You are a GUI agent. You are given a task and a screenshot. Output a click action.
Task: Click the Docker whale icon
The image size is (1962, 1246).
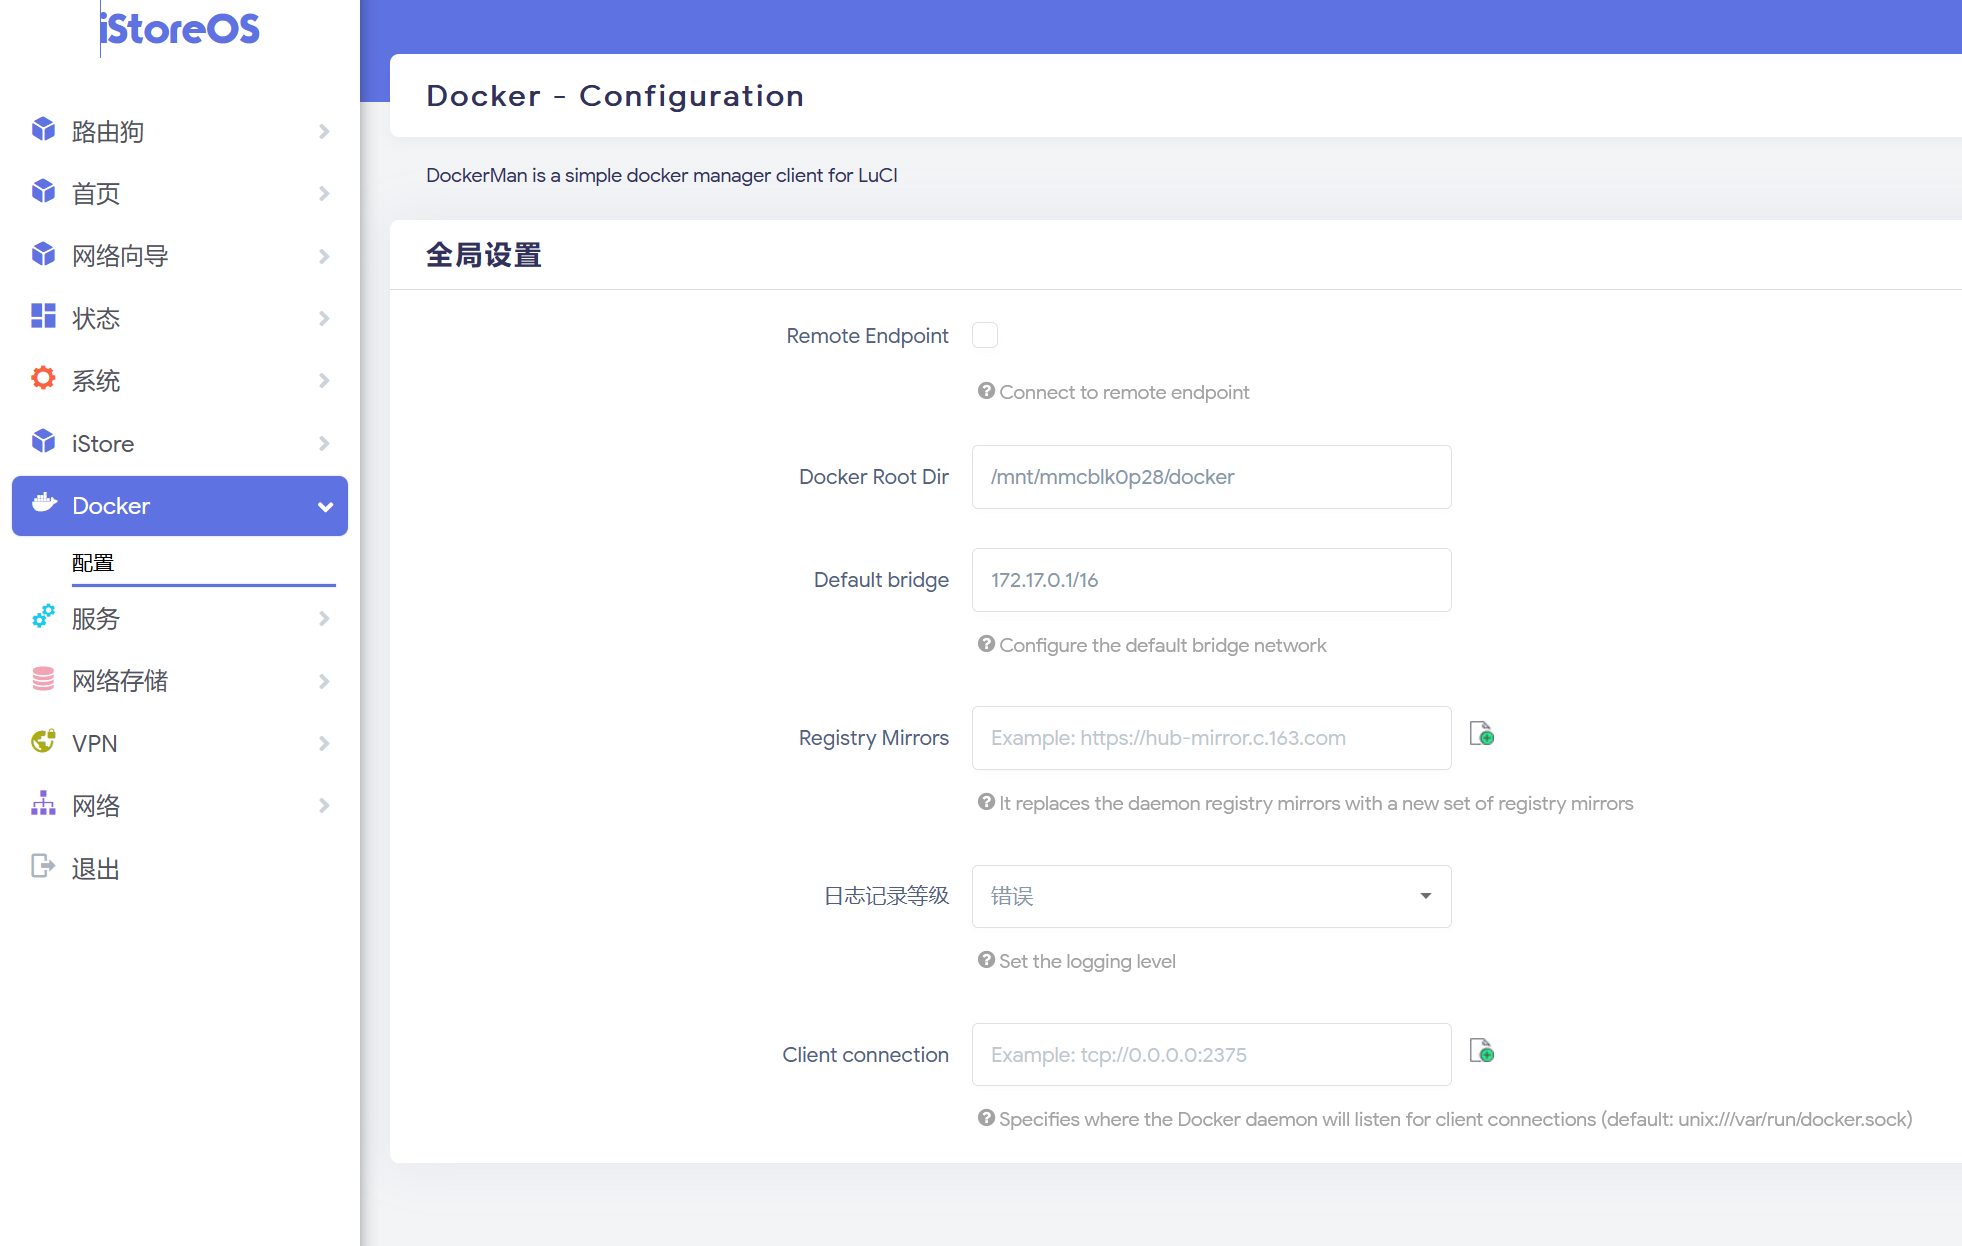coord(44,503)
